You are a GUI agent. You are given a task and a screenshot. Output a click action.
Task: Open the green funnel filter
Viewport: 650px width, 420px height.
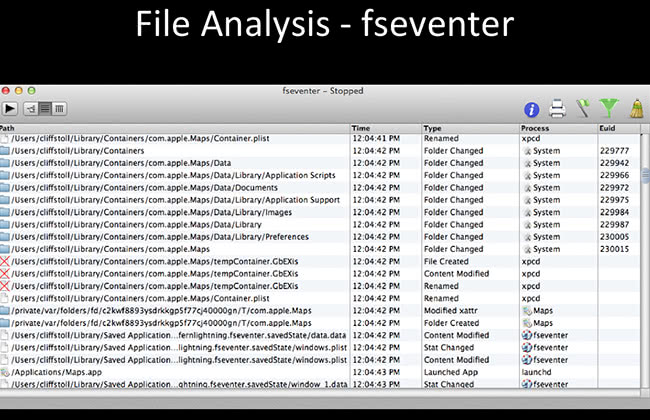tap(609, 108)
